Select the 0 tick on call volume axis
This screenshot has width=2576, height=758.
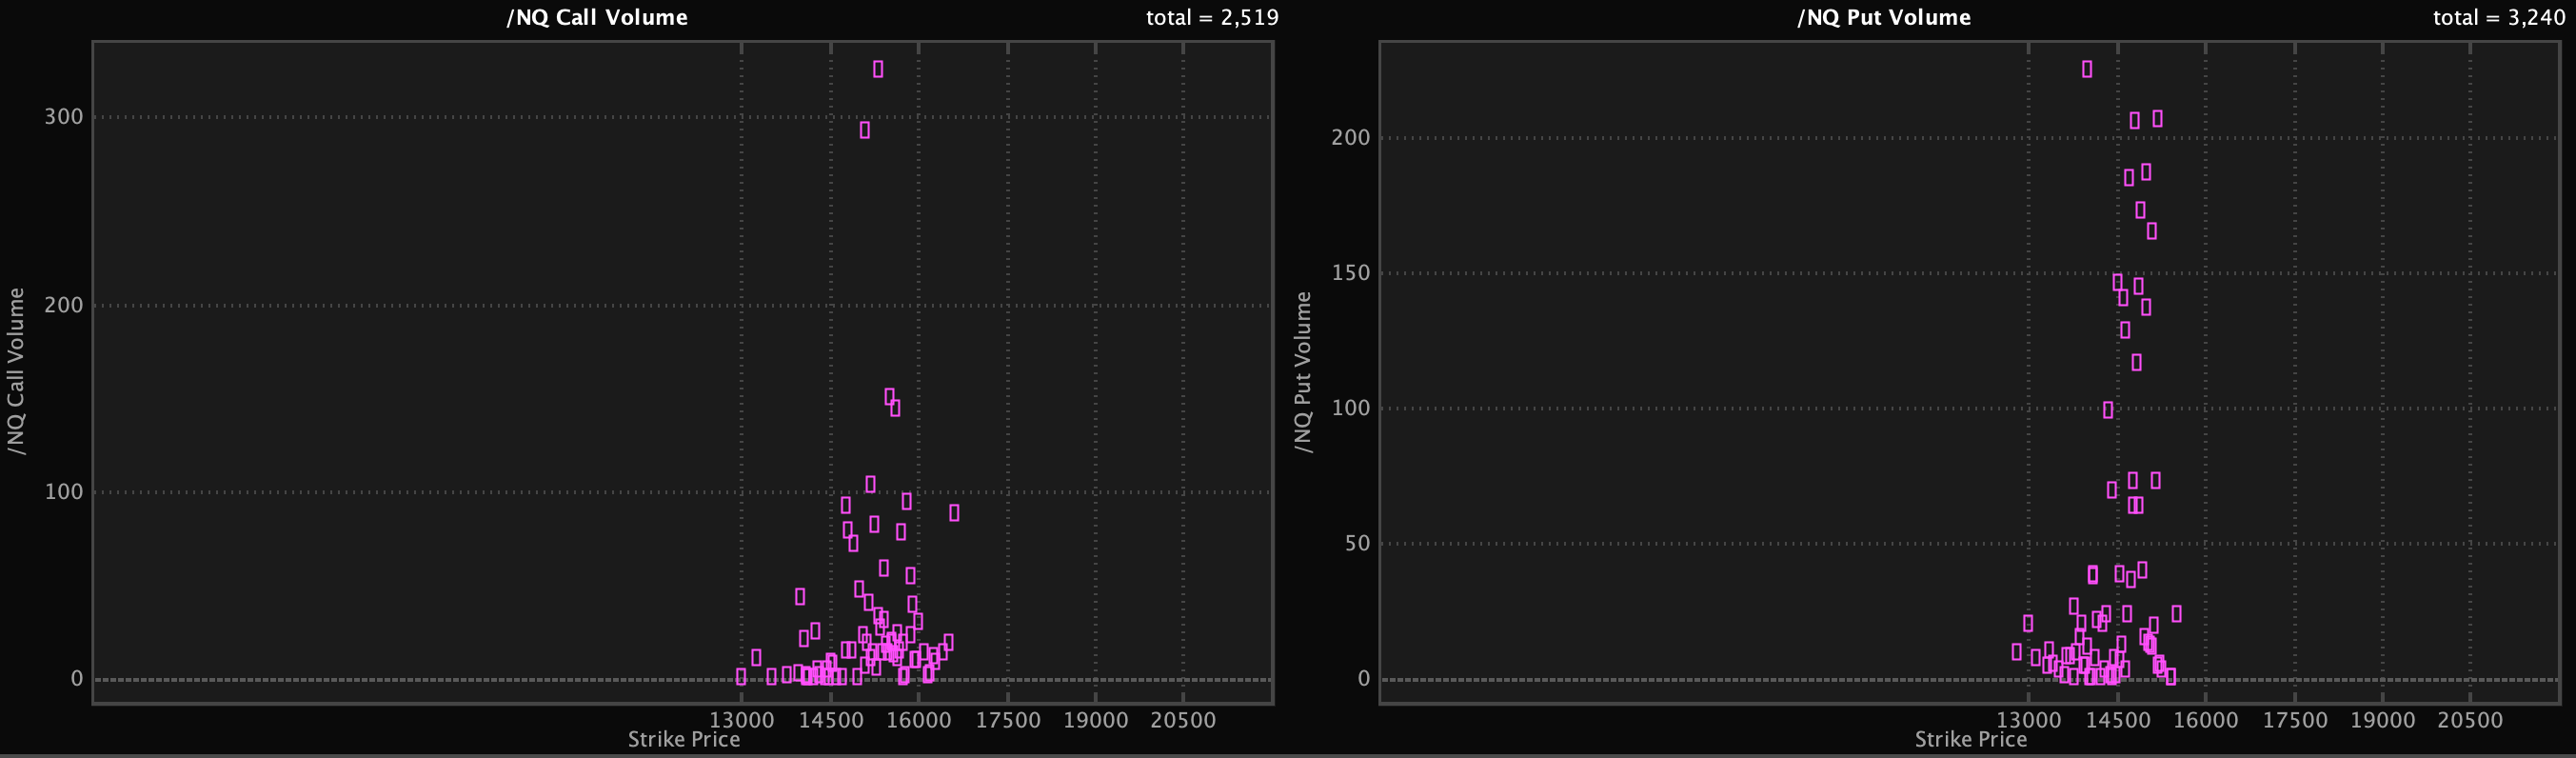[77, 679]
